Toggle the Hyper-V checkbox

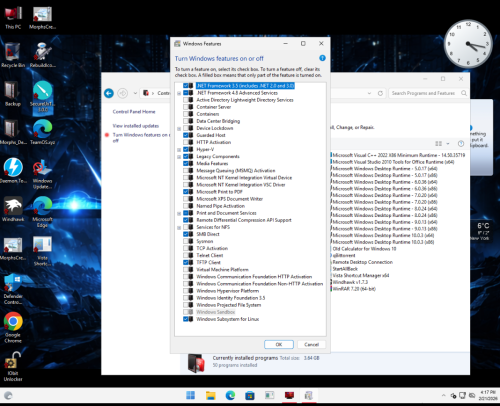[x=186, y=149]
